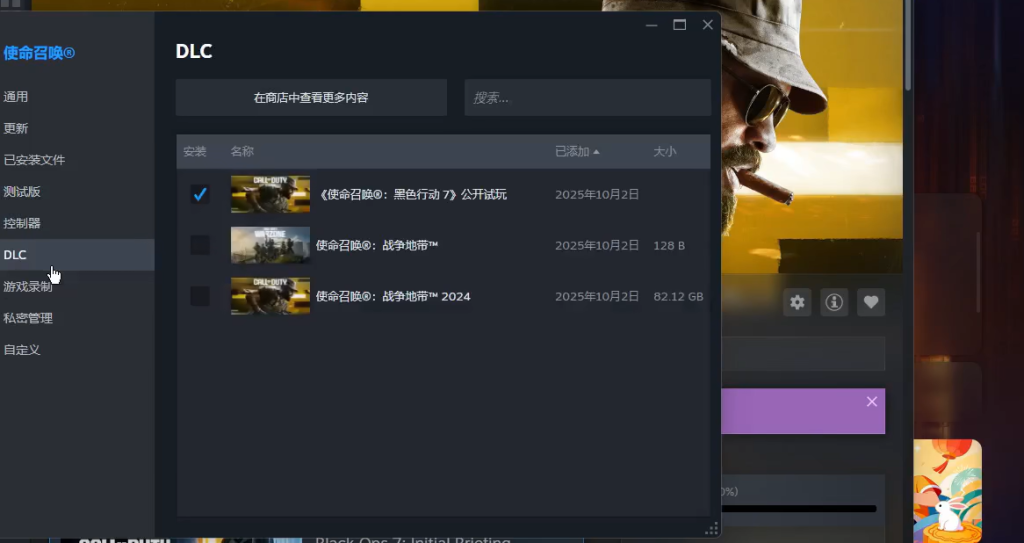Maximize the properties dialog window

click(680, 25)
